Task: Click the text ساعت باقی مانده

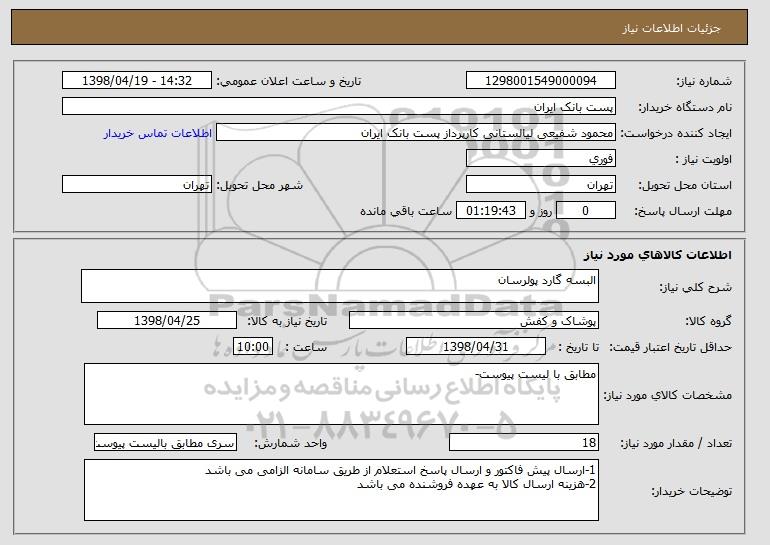Action: [x=406, y=211]
